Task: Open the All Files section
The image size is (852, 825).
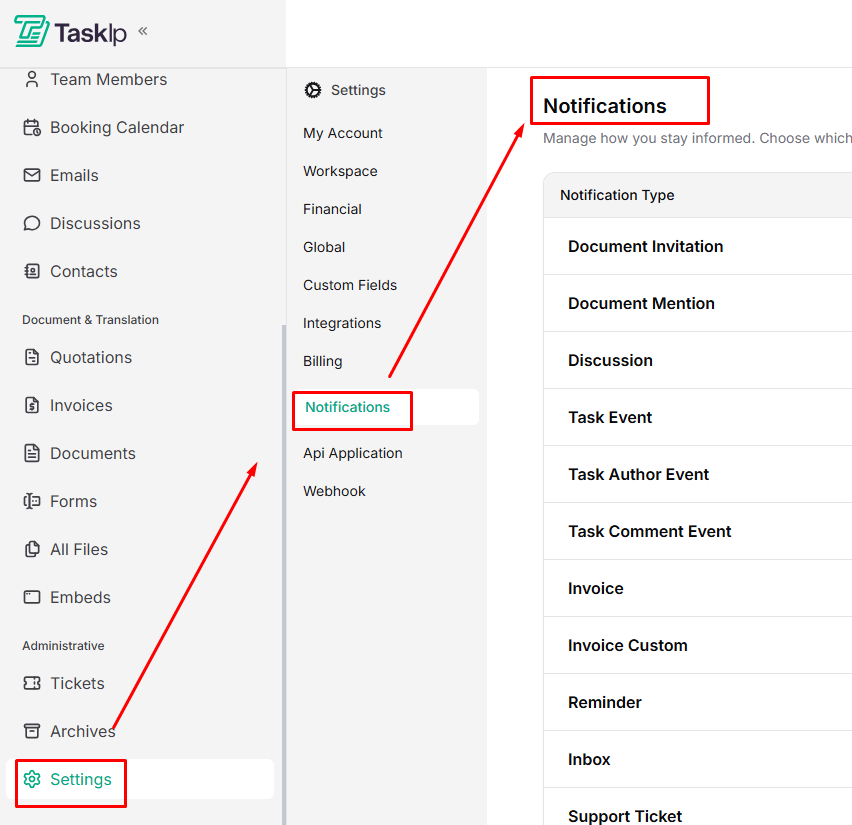Action: (78, 549)
